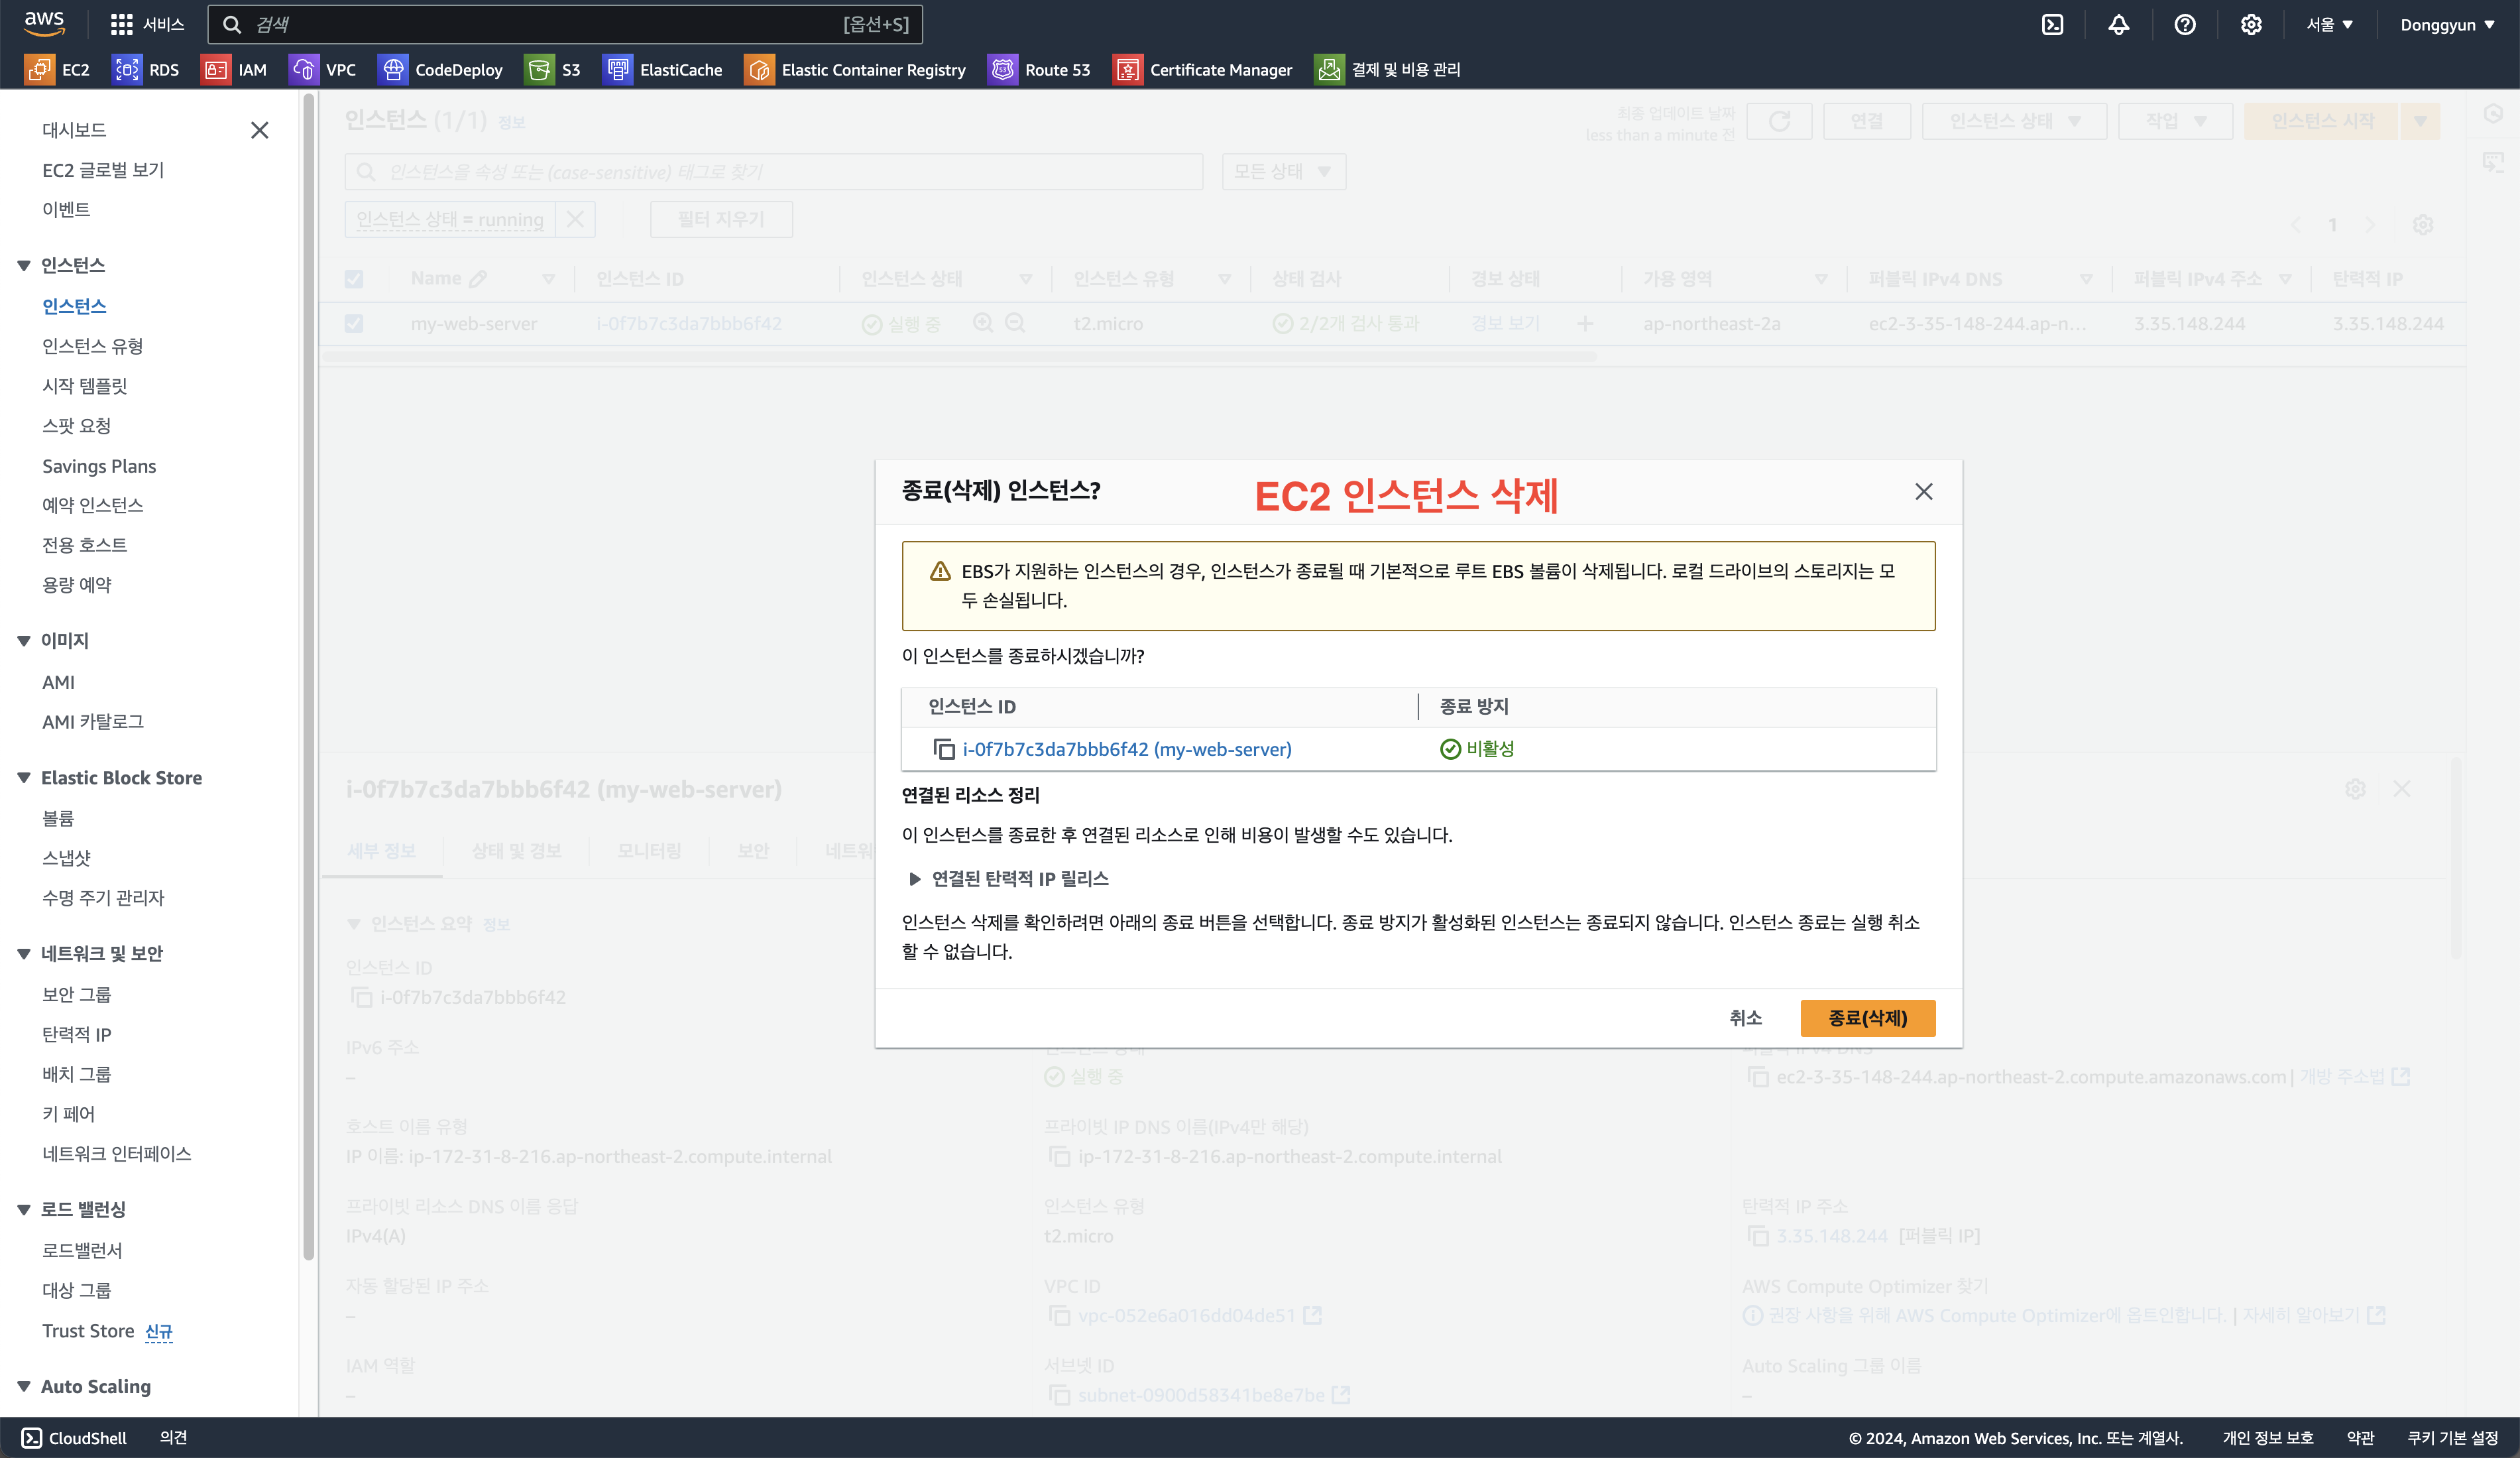Viewport: 2520px width, 1458px height.
Task: Open the CloudShell icon in top bar
Action: point(2052,25)
